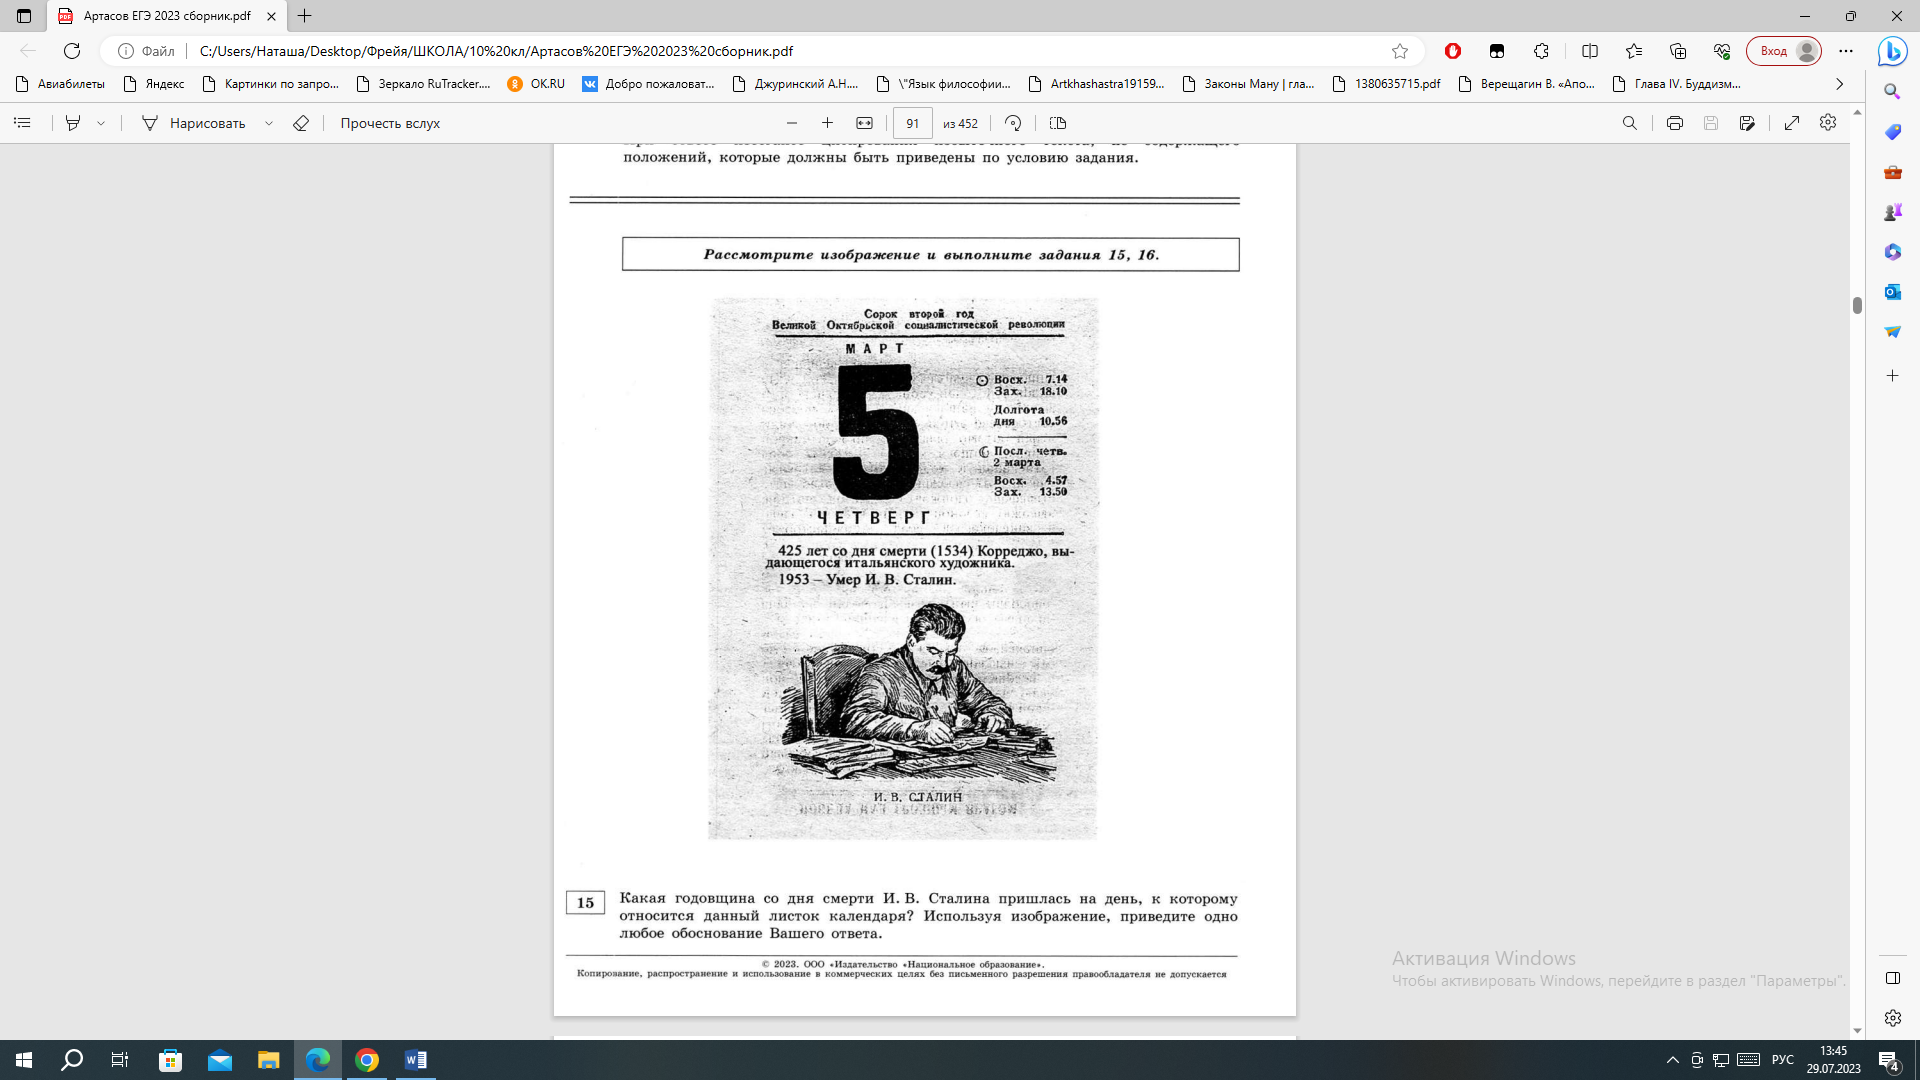Screen dimensions: 1920x1080
Task: Open the Глава IV. Буддизм bookmark
Action: [x=1676, y=84]
